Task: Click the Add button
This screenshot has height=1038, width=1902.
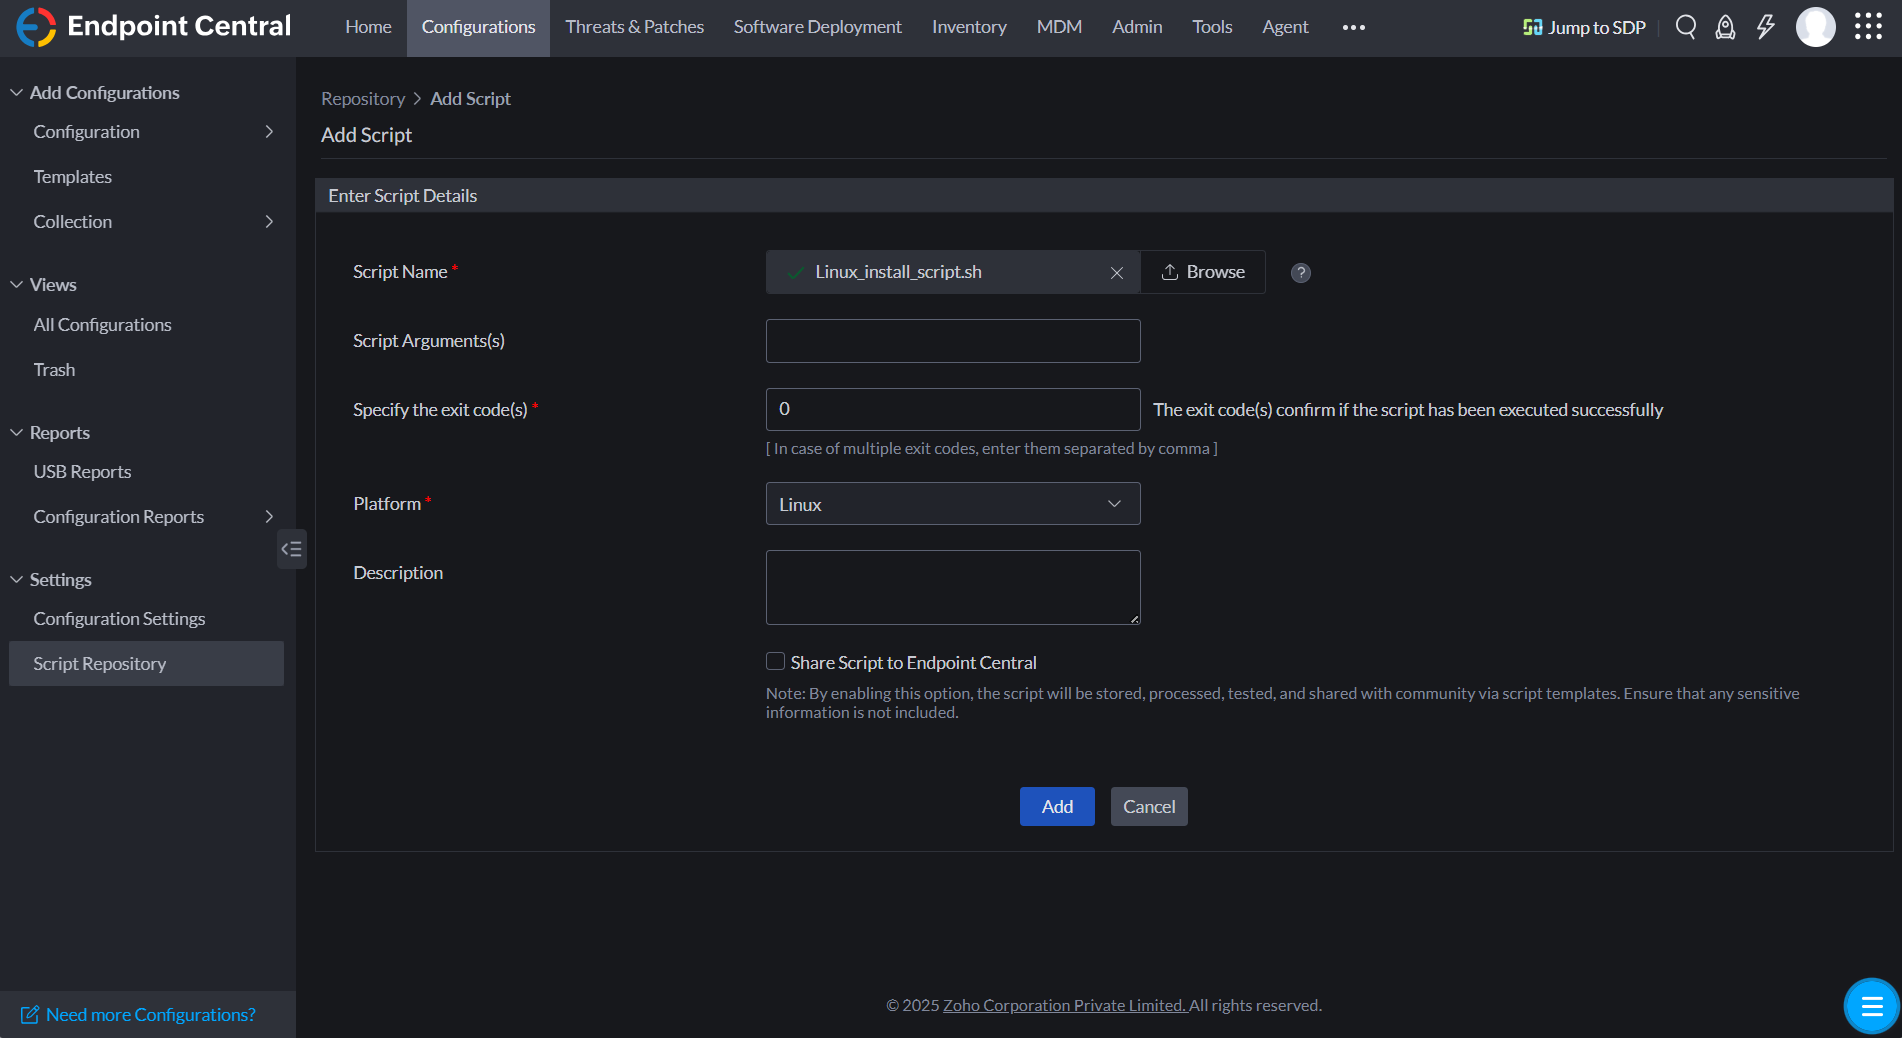Action: pyautogui.click(x=1057, y=807)
